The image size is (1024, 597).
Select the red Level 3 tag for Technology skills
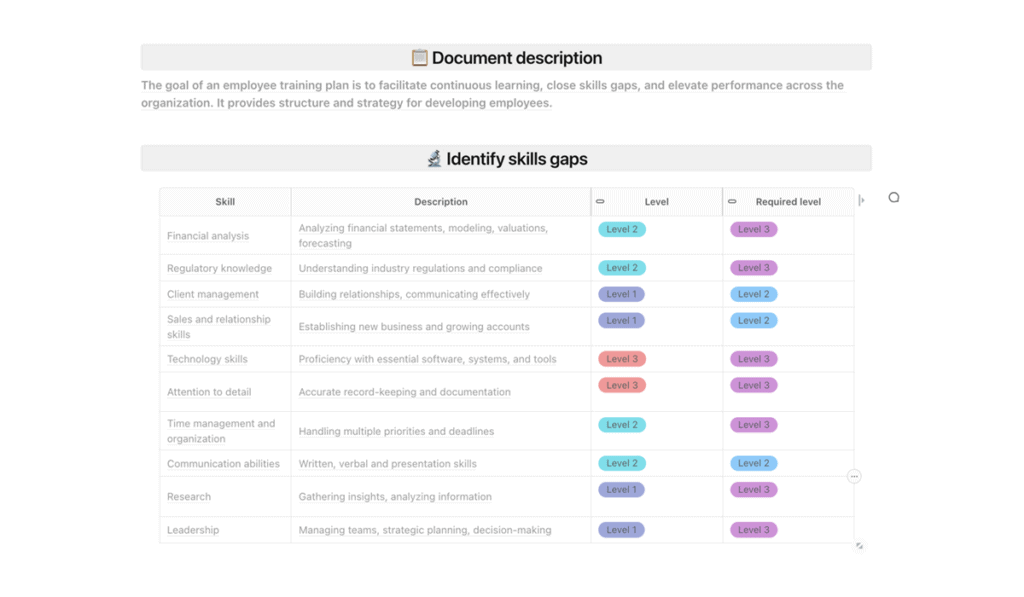coord(622,359)
